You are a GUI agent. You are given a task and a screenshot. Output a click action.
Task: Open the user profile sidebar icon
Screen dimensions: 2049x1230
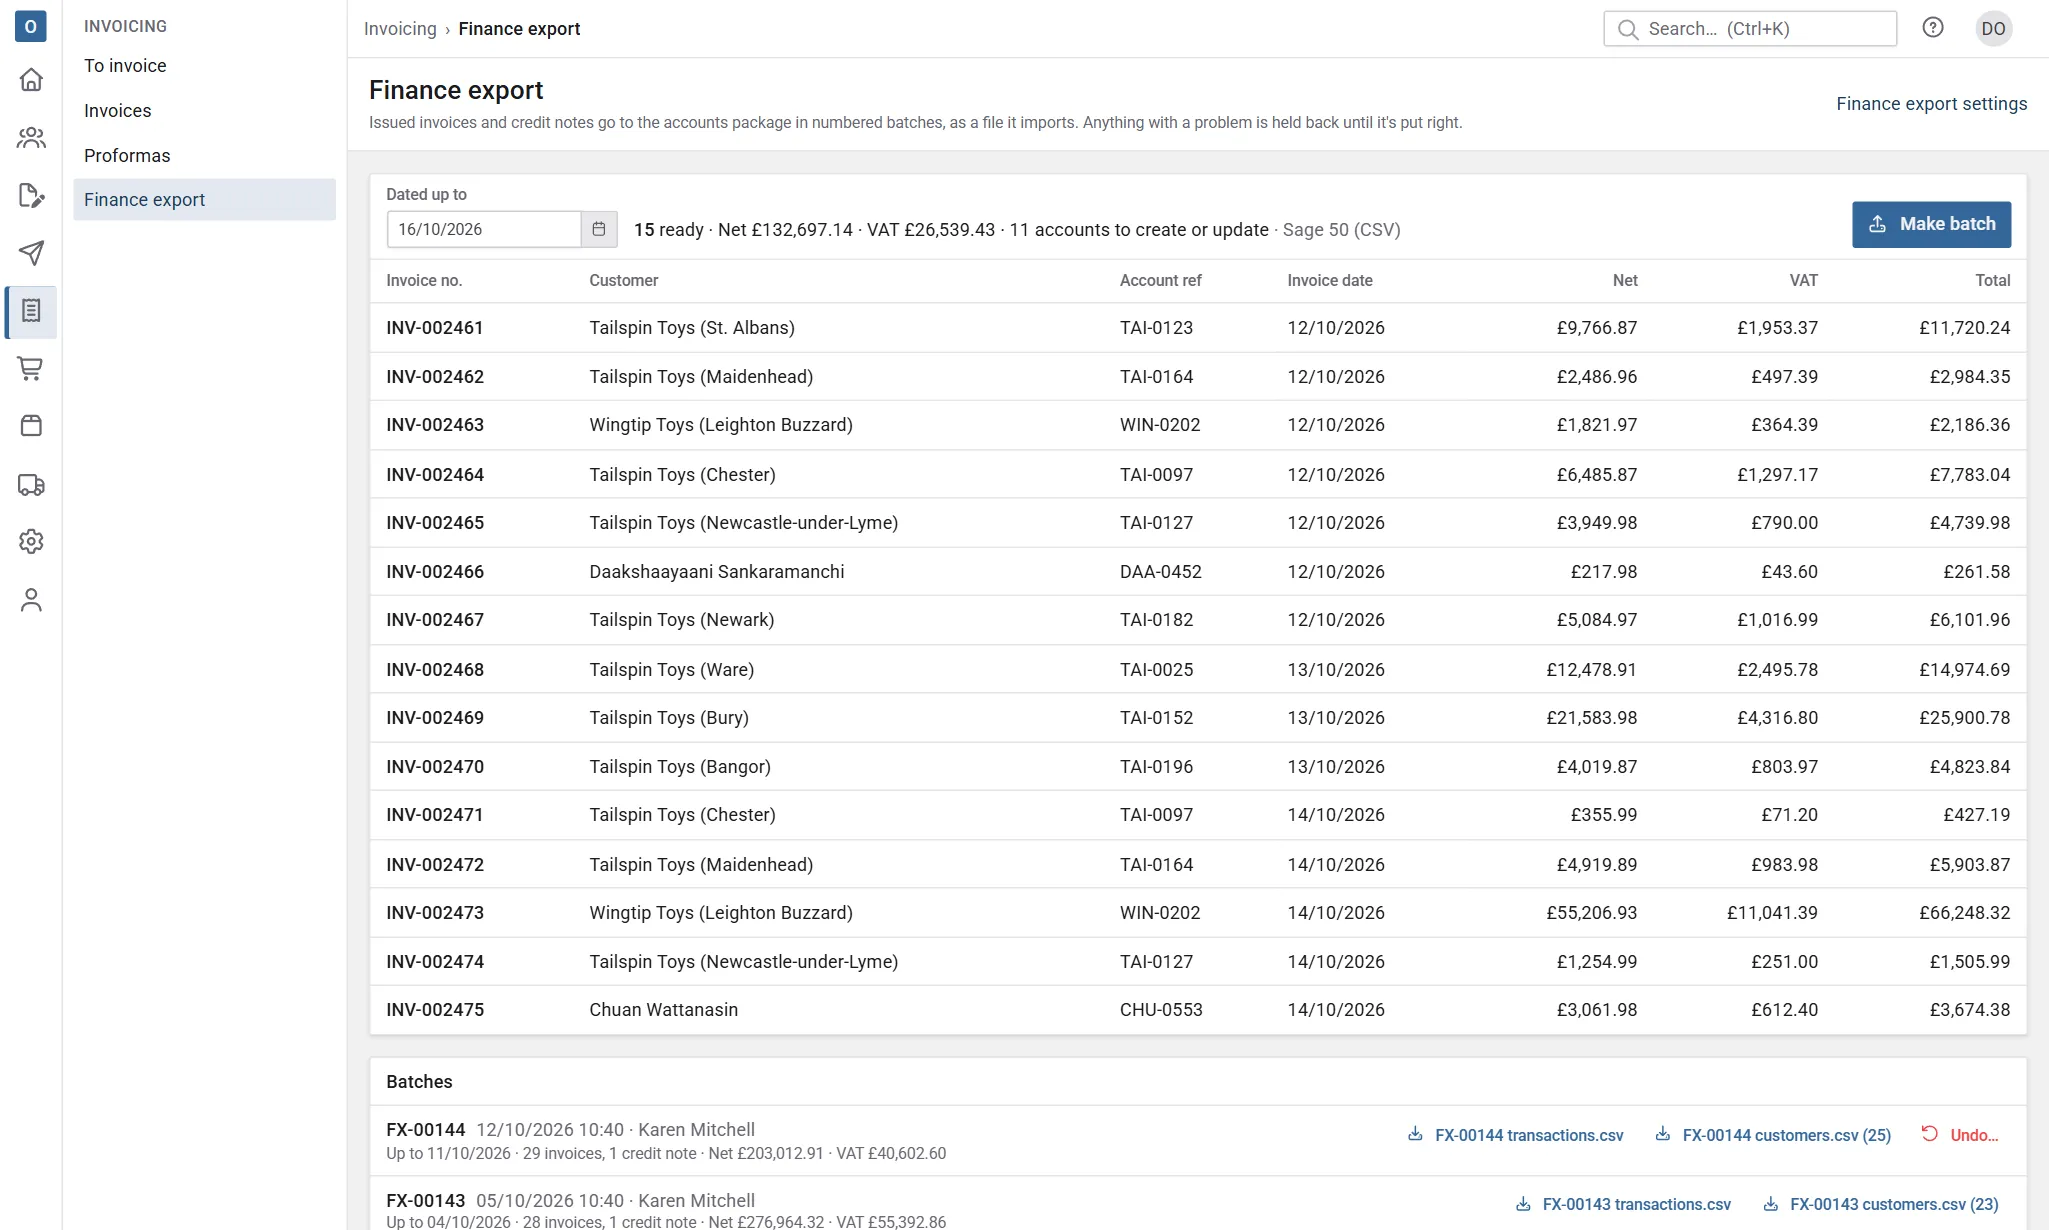click(x=31, y=599)
